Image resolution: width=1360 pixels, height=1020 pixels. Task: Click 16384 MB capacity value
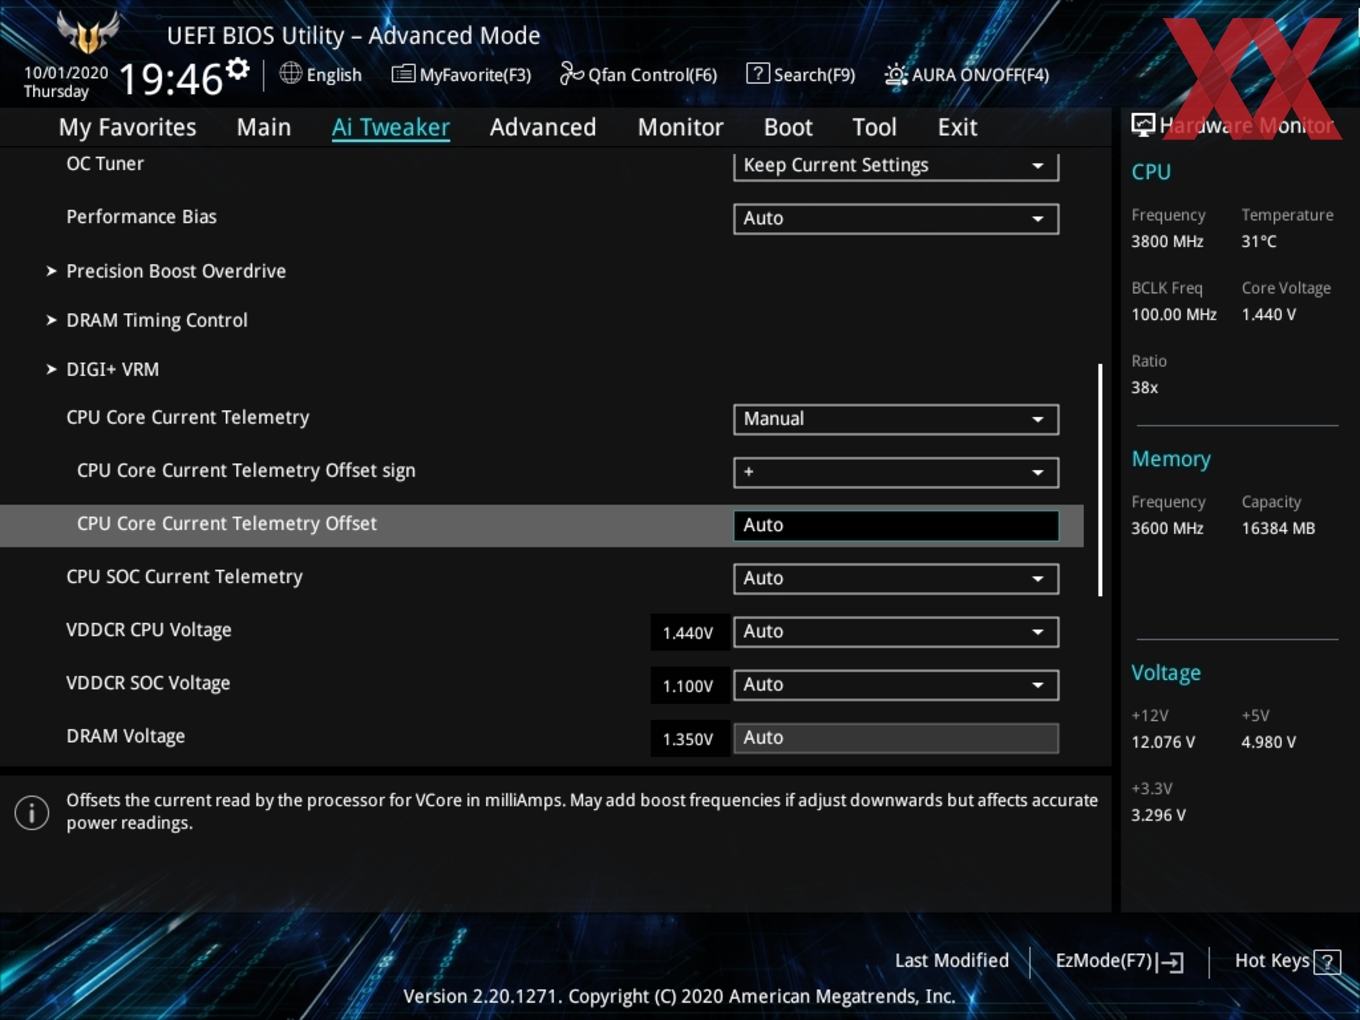pos(1278,528)
